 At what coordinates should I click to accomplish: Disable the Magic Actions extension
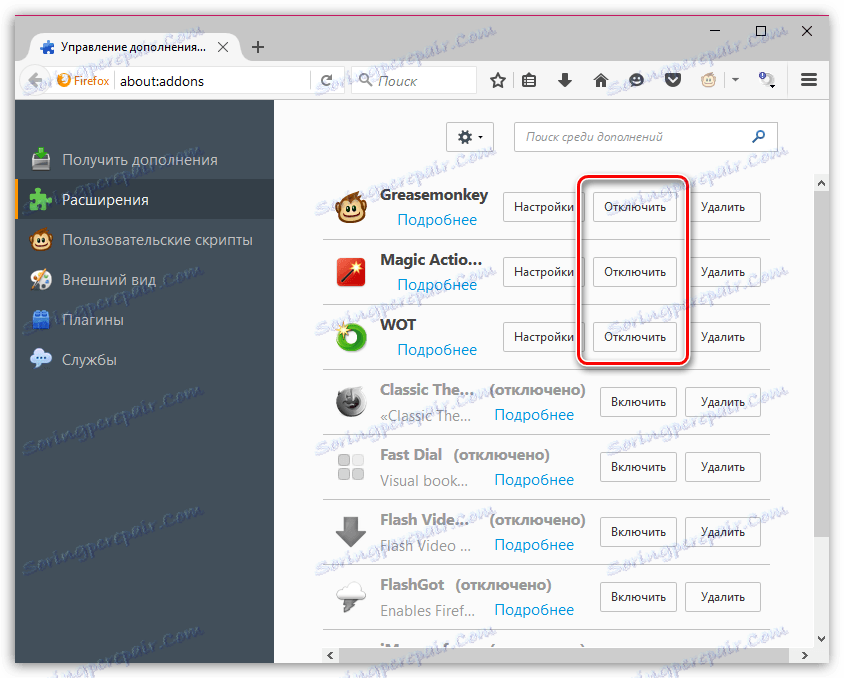pyautogui.click(x=635, y=272)
